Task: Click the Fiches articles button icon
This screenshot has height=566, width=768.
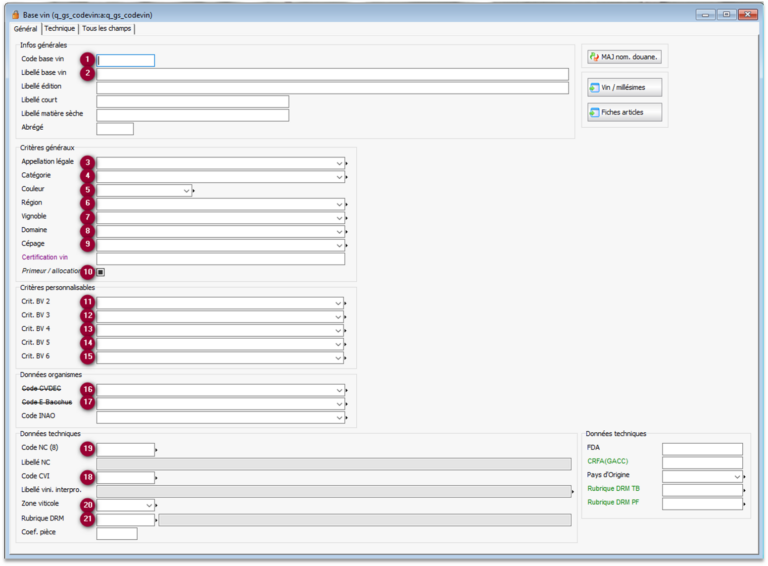Action: pos(595,113)
